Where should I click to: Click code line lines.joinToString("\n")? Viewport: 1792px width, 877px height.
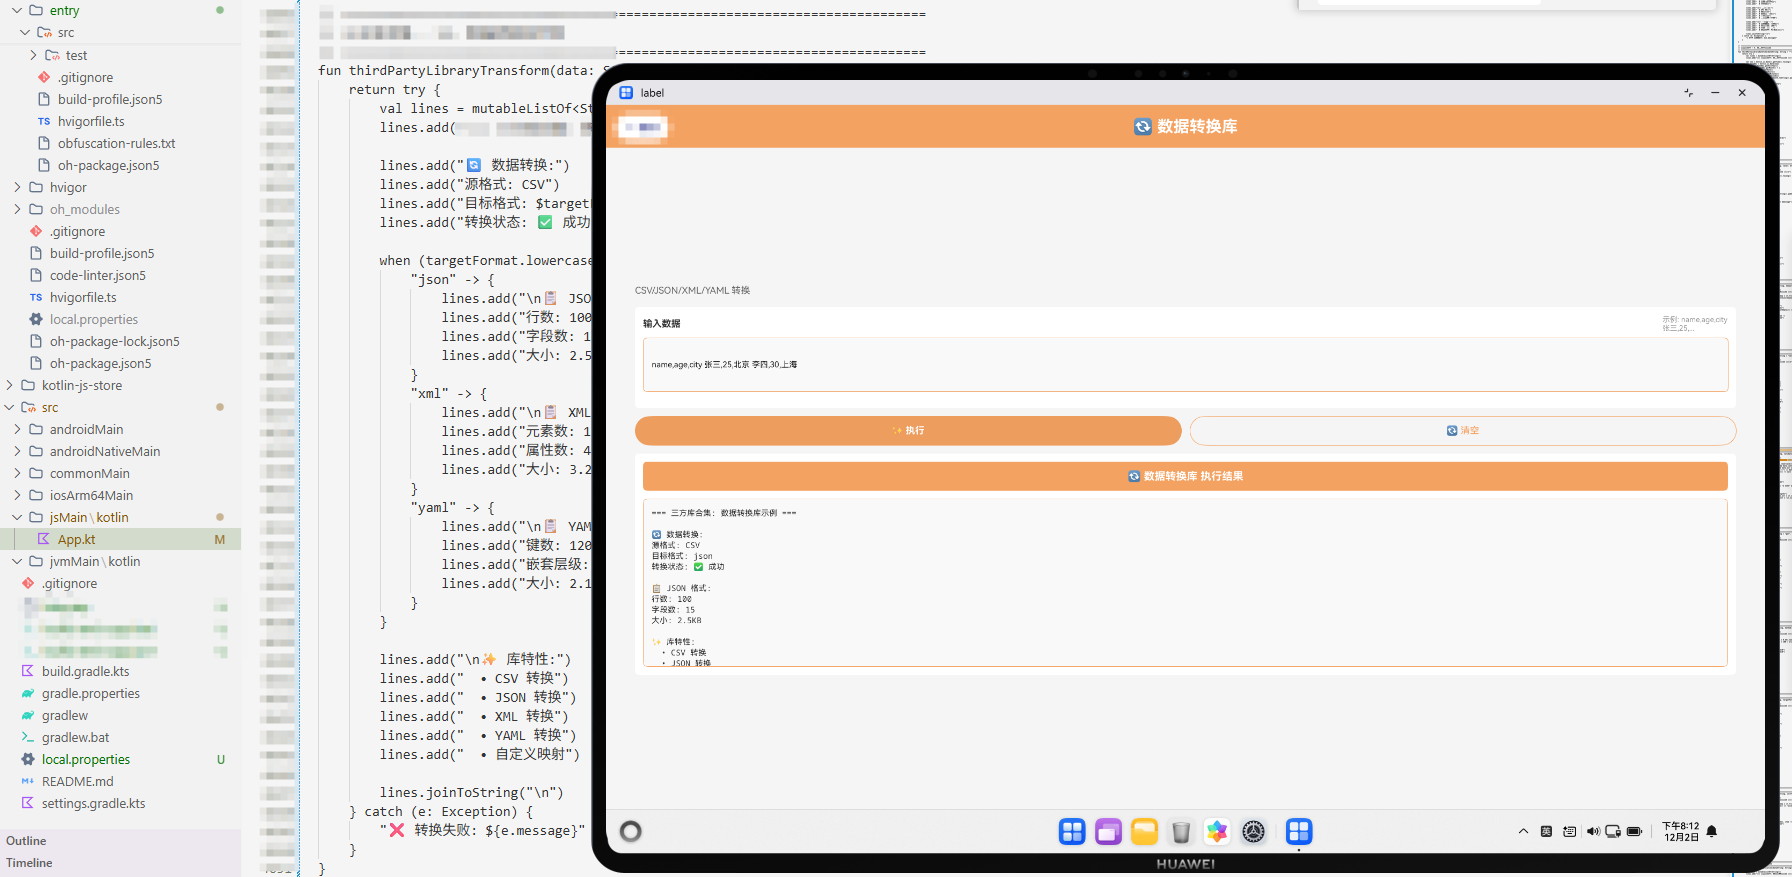[472, 792]
